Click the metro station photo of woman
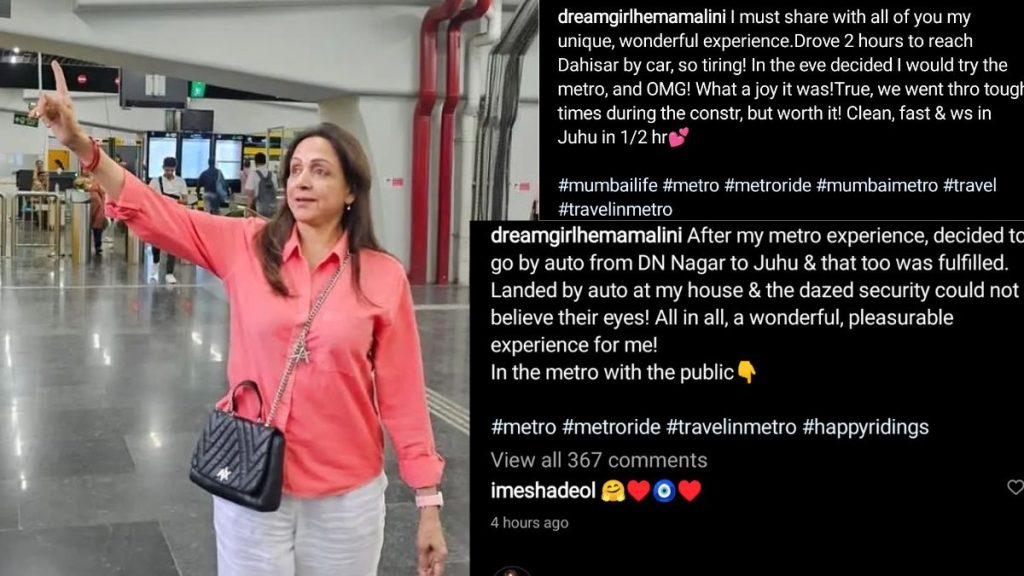1024x576 pixels. click(x=235, y=288)
